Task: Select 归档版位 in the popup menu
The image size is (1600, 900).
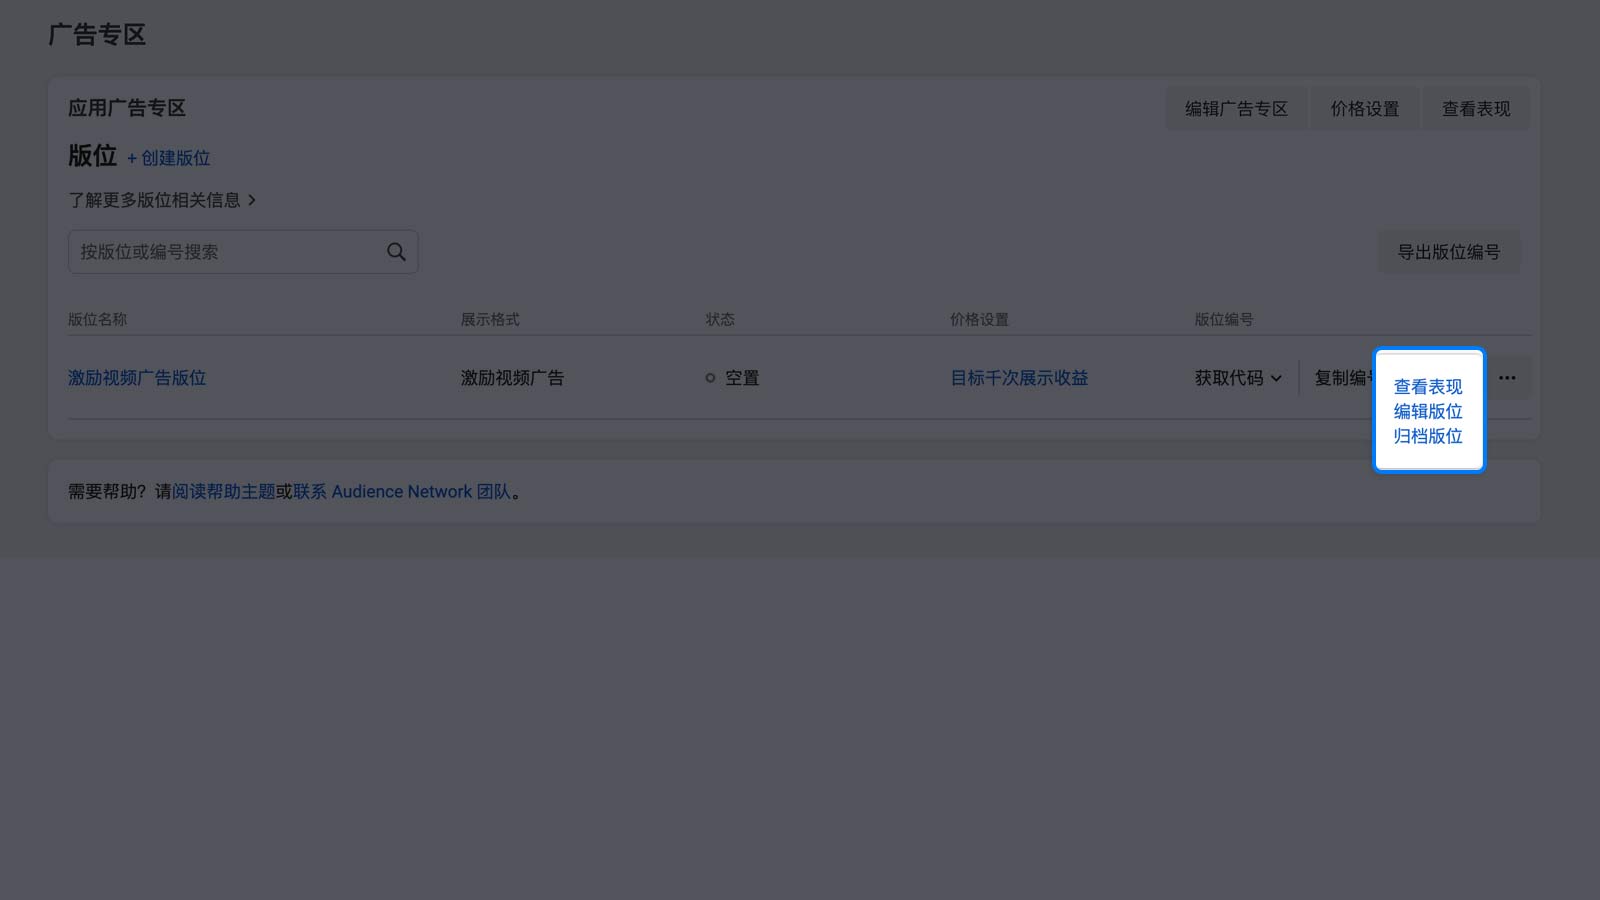Action: coord(1428,436)
